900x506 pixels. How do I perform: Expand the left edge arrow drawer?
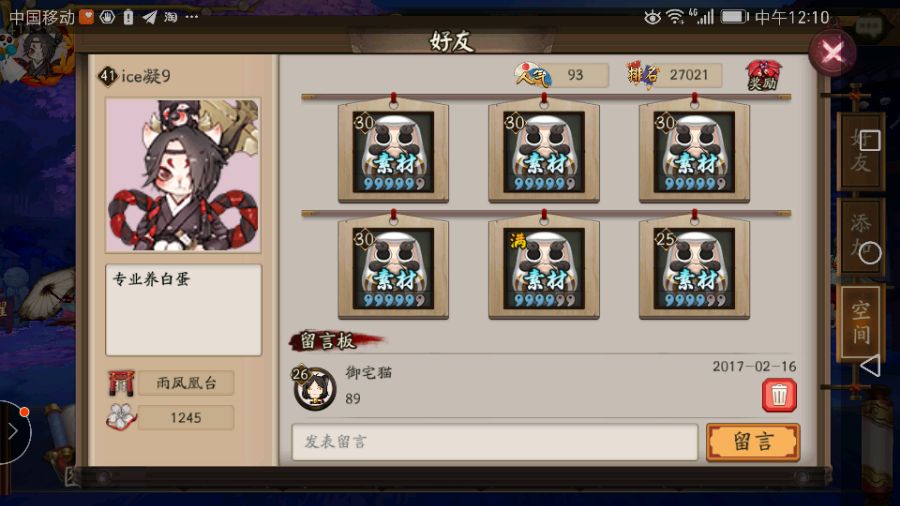point(13,431)
